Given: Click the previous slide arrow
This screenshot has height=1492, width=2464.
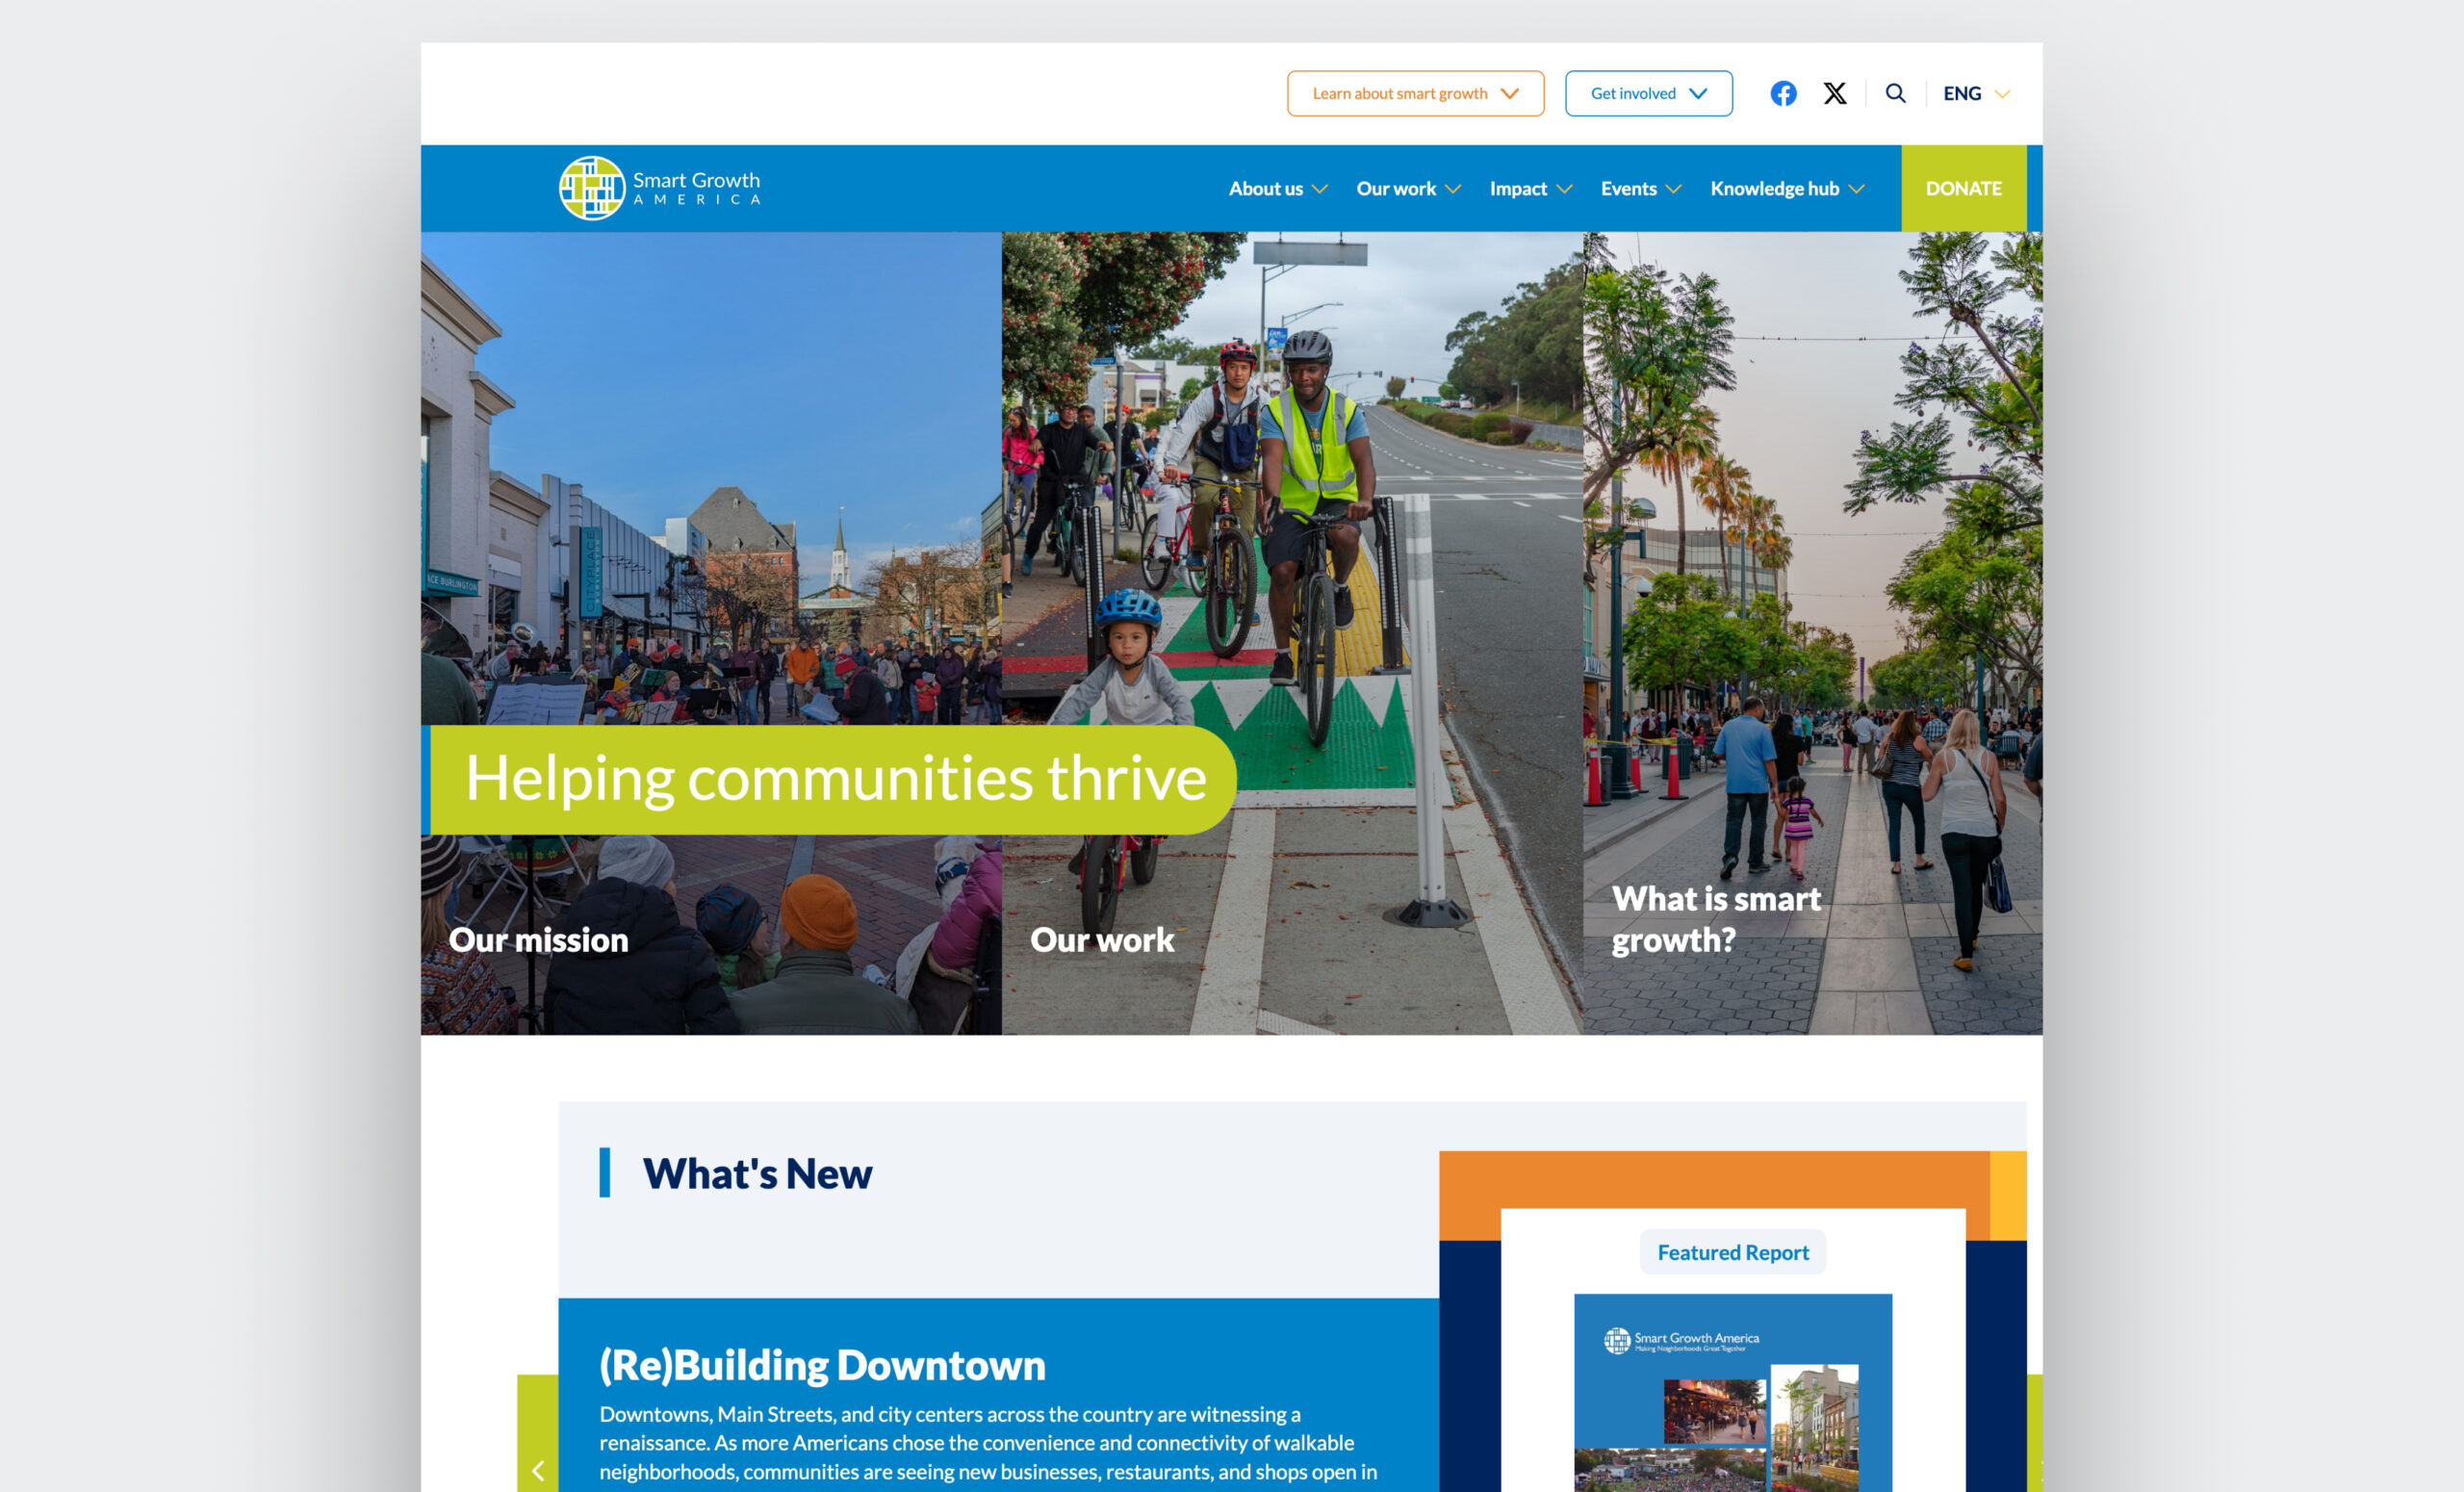Looking at the screenshot, I should click(x=538, y=1470).
